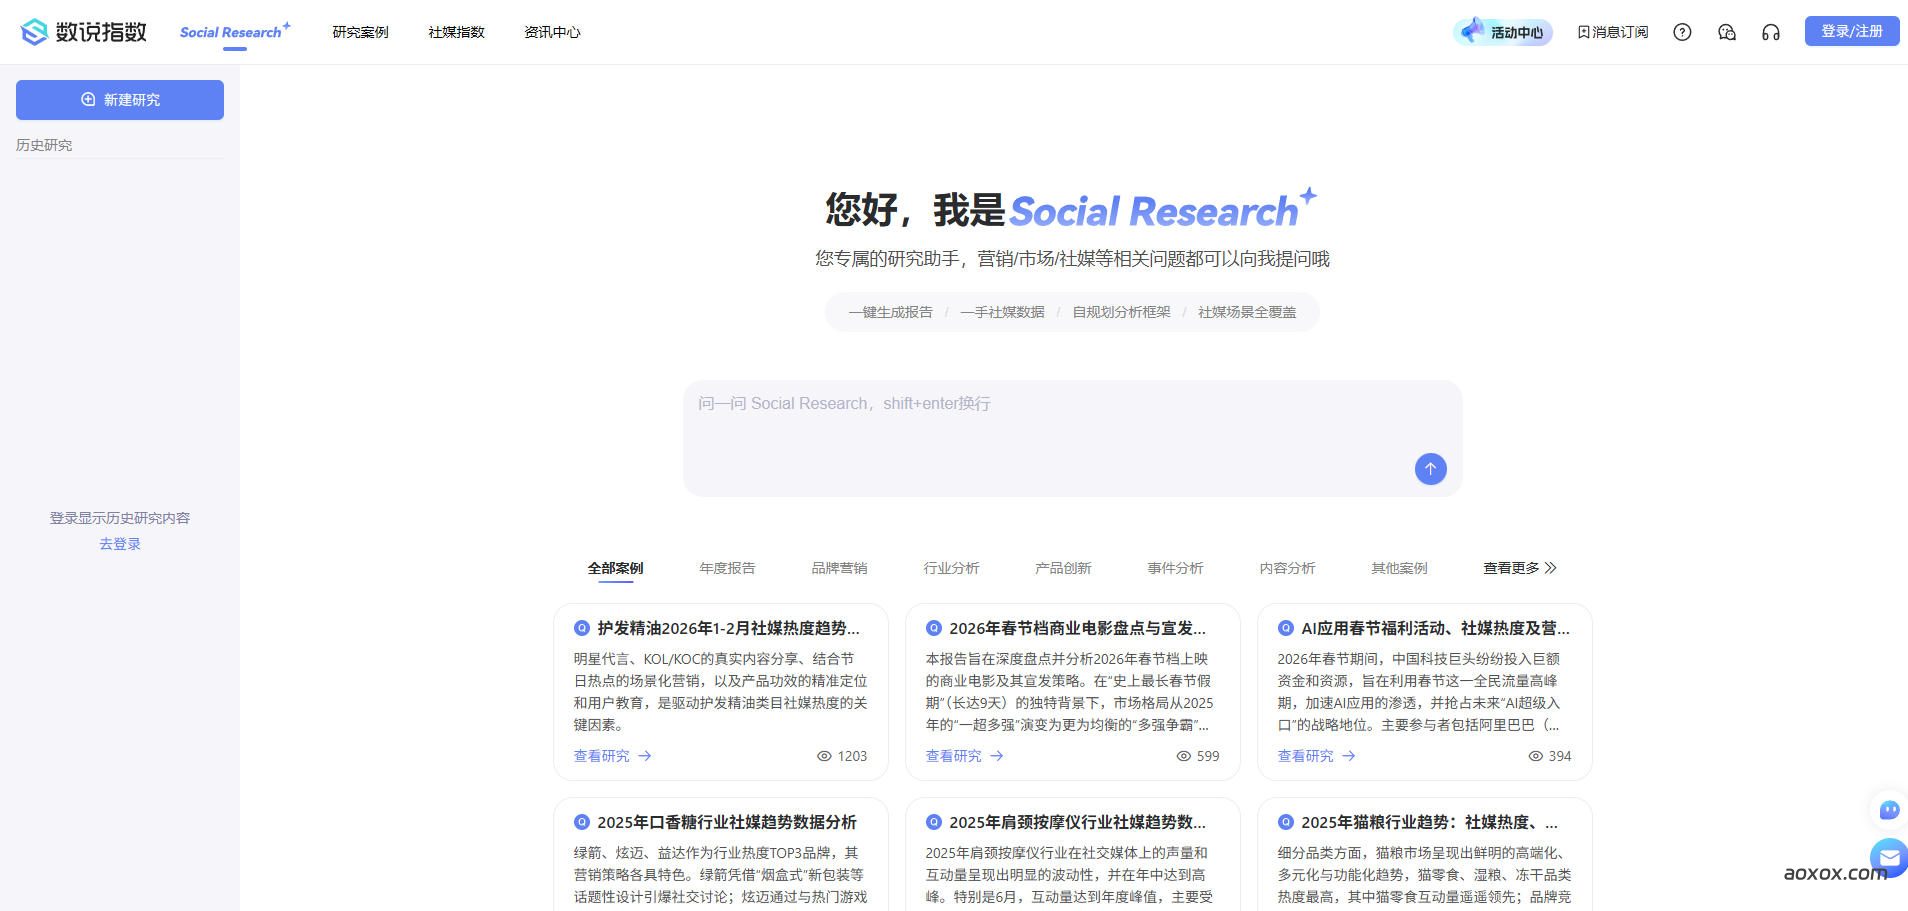This screenshot has height=911, width=1908.
Task: Select the 年度报告 tab
Action: [727, 568]
